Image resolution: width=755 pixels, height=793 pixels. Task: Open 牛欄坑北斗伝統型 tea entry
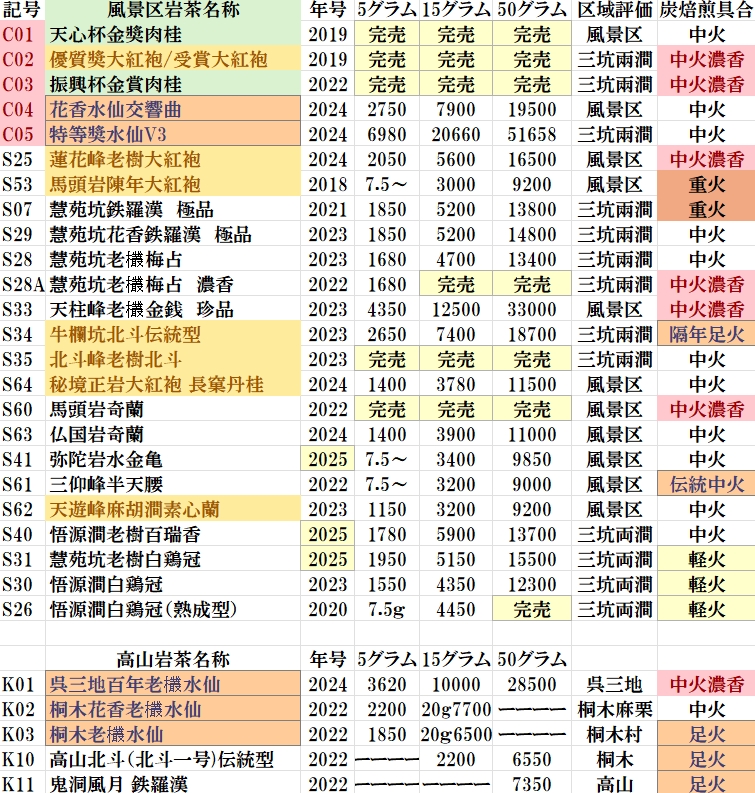[x=125, y=334]
